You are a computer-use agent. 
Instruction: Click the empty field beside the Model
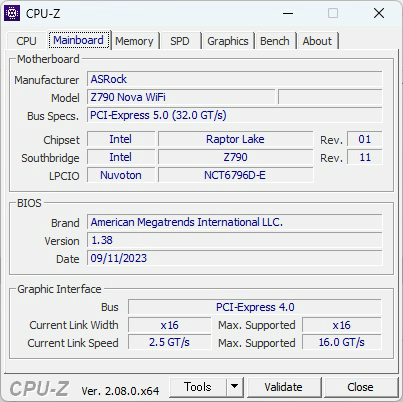coord(330,97)
